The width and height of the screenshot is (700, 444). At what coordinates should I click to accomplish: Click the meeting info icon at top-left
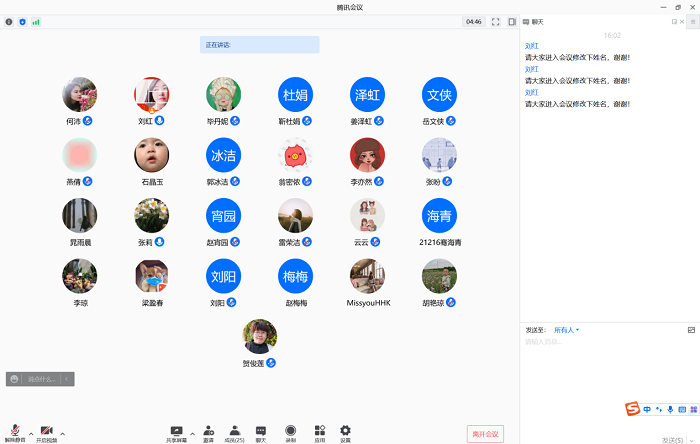coord(9,21)
